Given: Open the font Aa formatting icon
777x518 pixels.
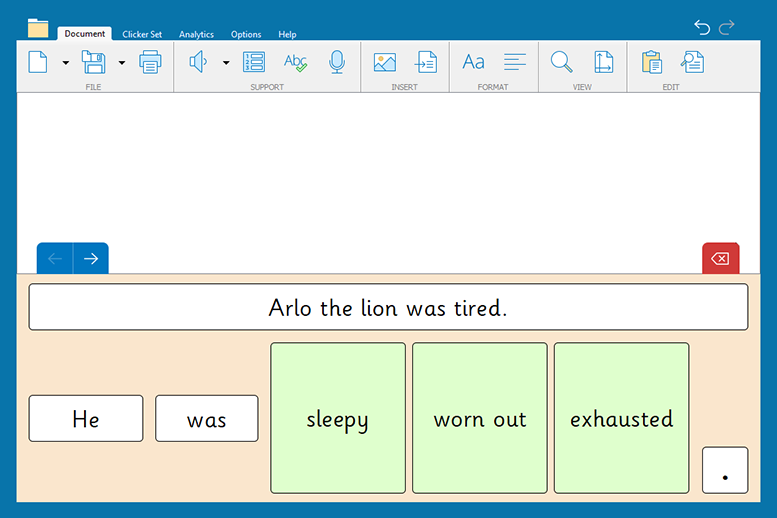Looking at the screenshot, I should pos(473,62).
